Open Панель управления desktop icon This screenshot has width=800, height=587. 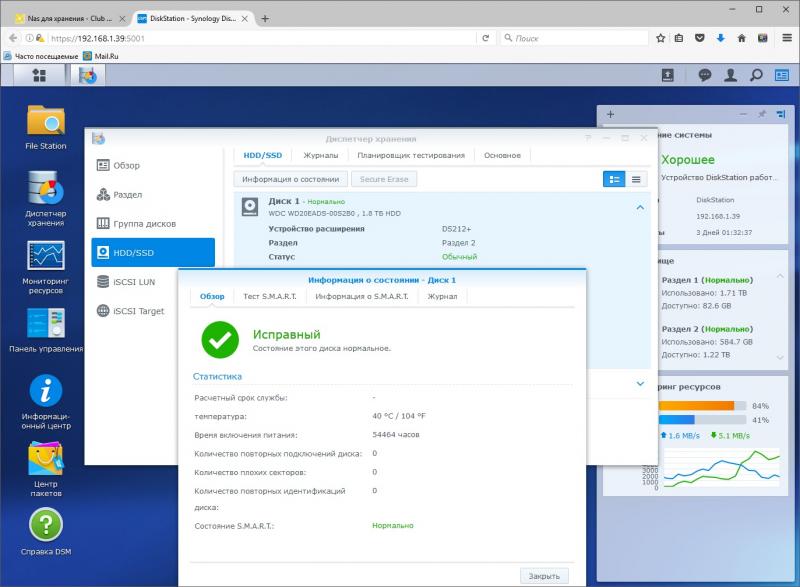[46, 330]
